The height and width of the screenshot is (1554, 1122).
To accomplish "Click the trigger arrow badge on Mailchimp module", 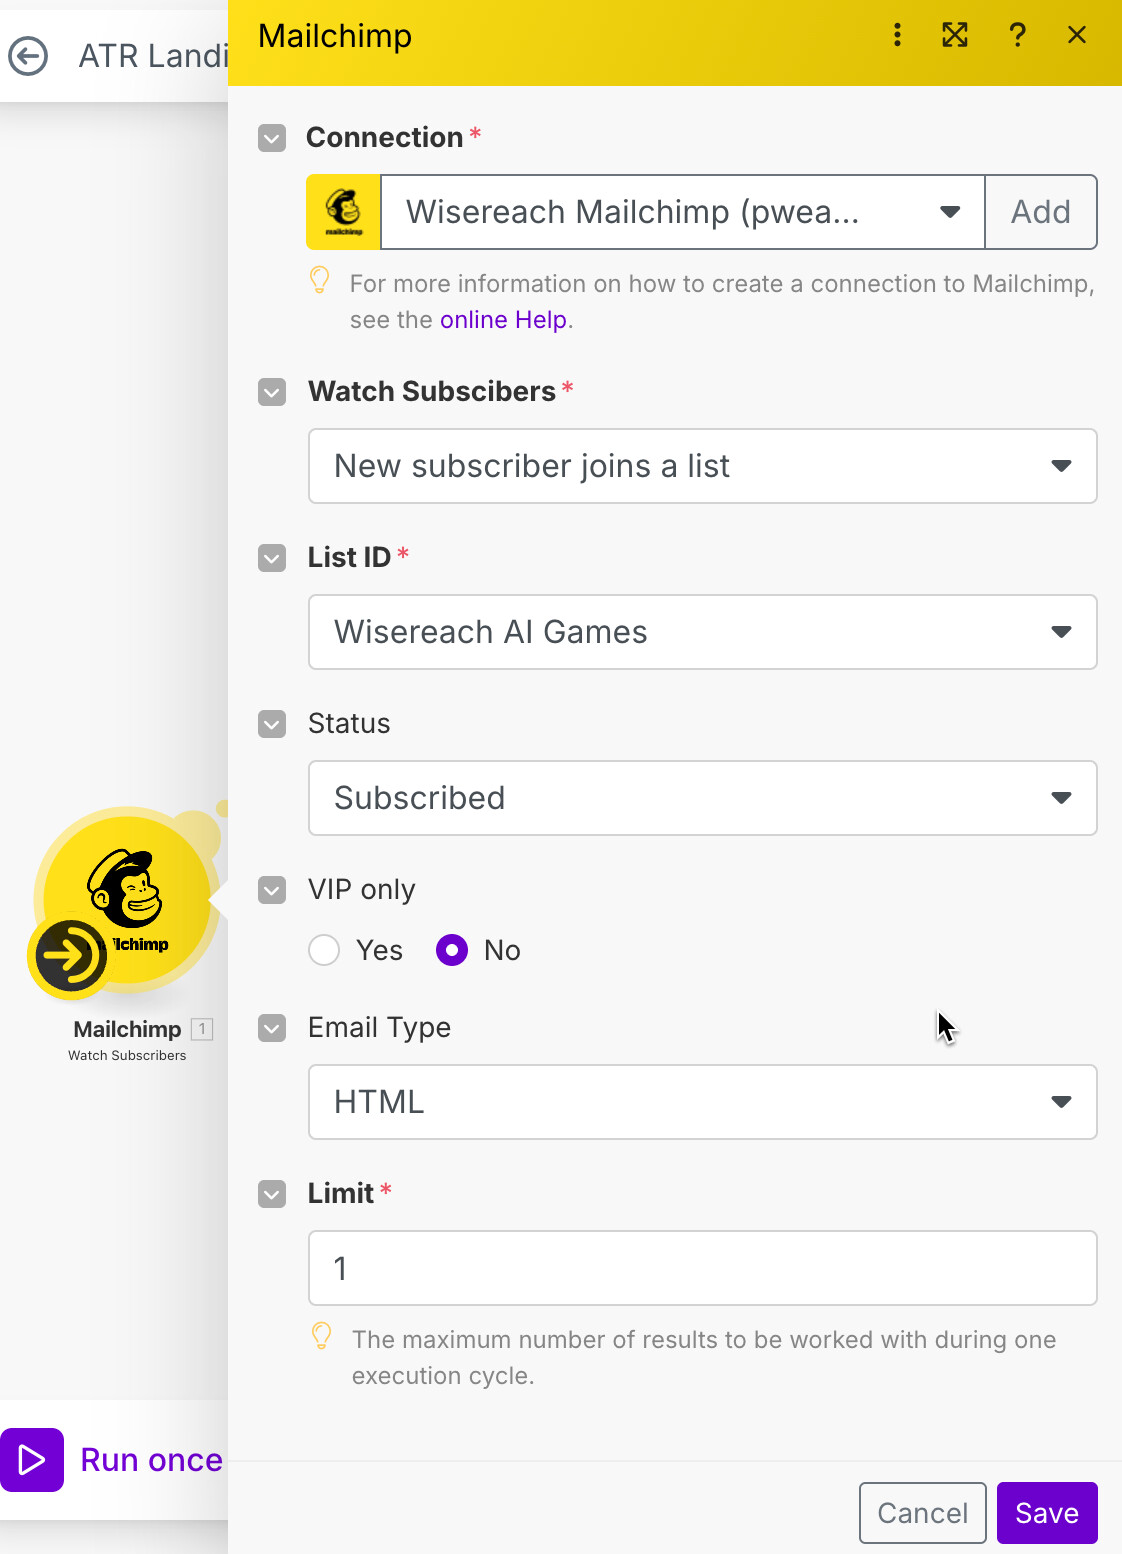I will point(69,957).
